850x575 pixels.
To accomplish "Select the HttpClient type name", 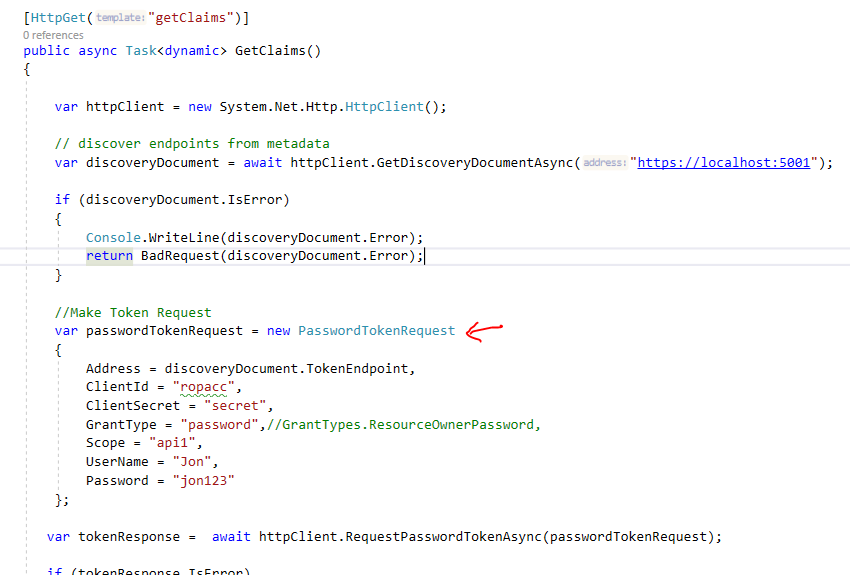I will (384, 107).
